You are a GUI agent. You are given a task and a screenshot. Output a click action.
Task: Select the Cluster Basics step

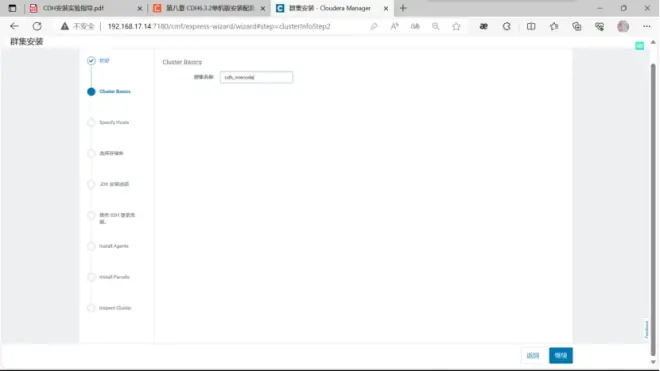115,91
